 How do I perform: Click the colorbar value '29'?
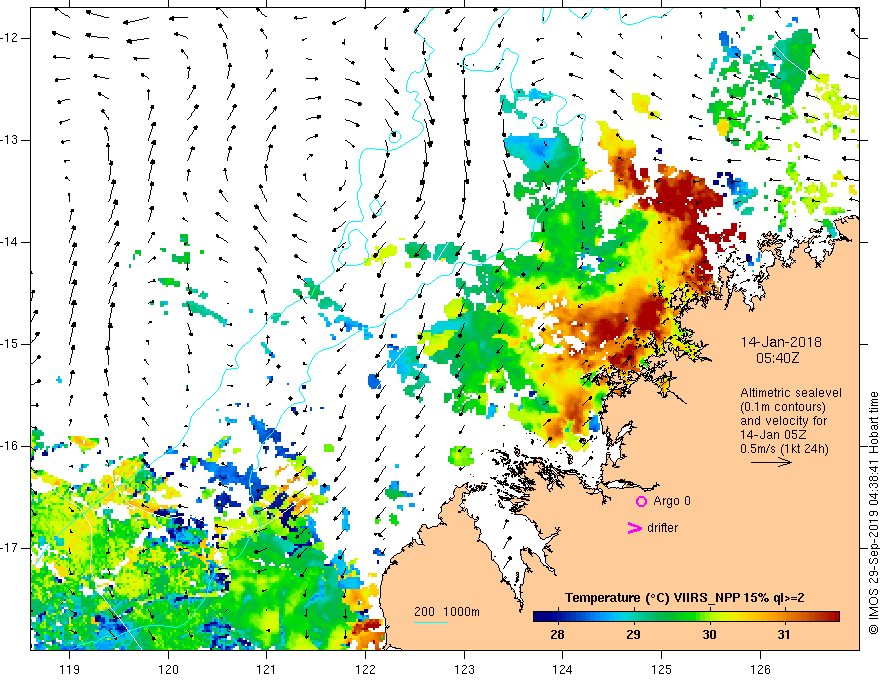pyautogui.click(x=633, y=635)
